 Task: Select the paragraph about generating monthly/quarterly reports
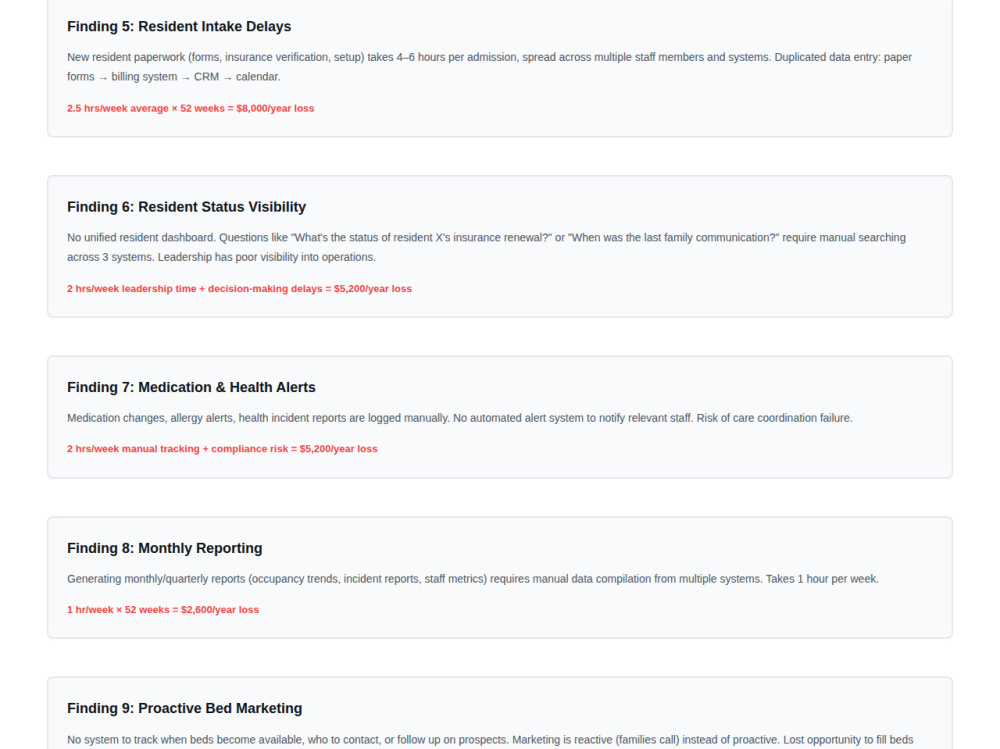[x=473, y=579]
